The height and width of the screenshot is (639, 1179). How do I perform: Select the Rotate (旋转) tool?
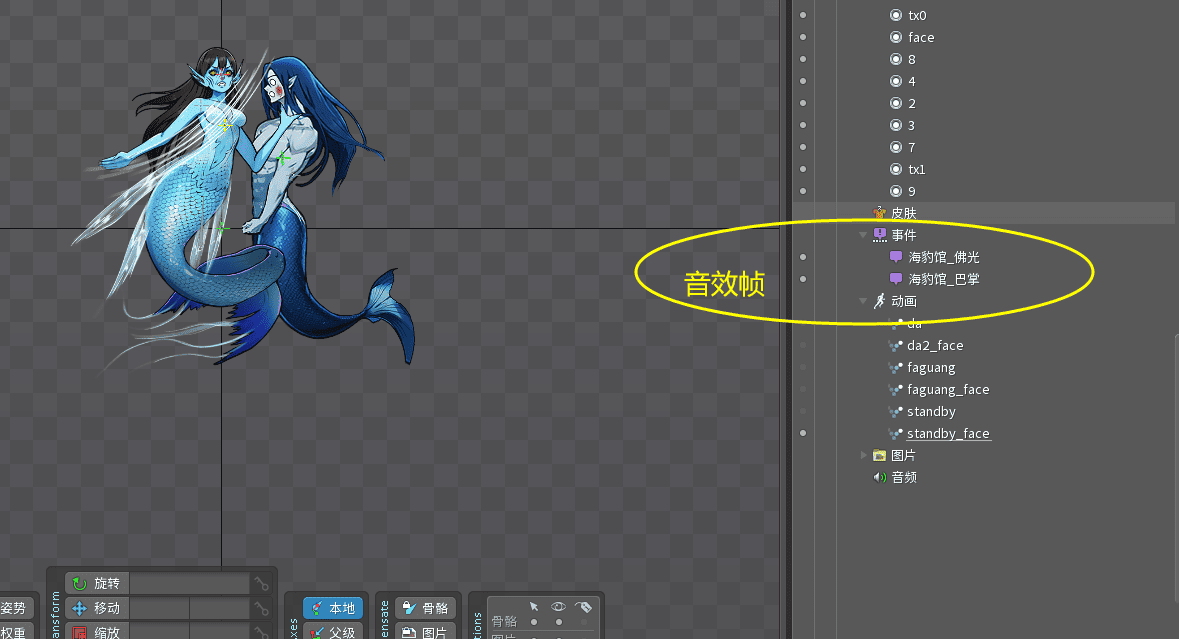tap(96, 583)
